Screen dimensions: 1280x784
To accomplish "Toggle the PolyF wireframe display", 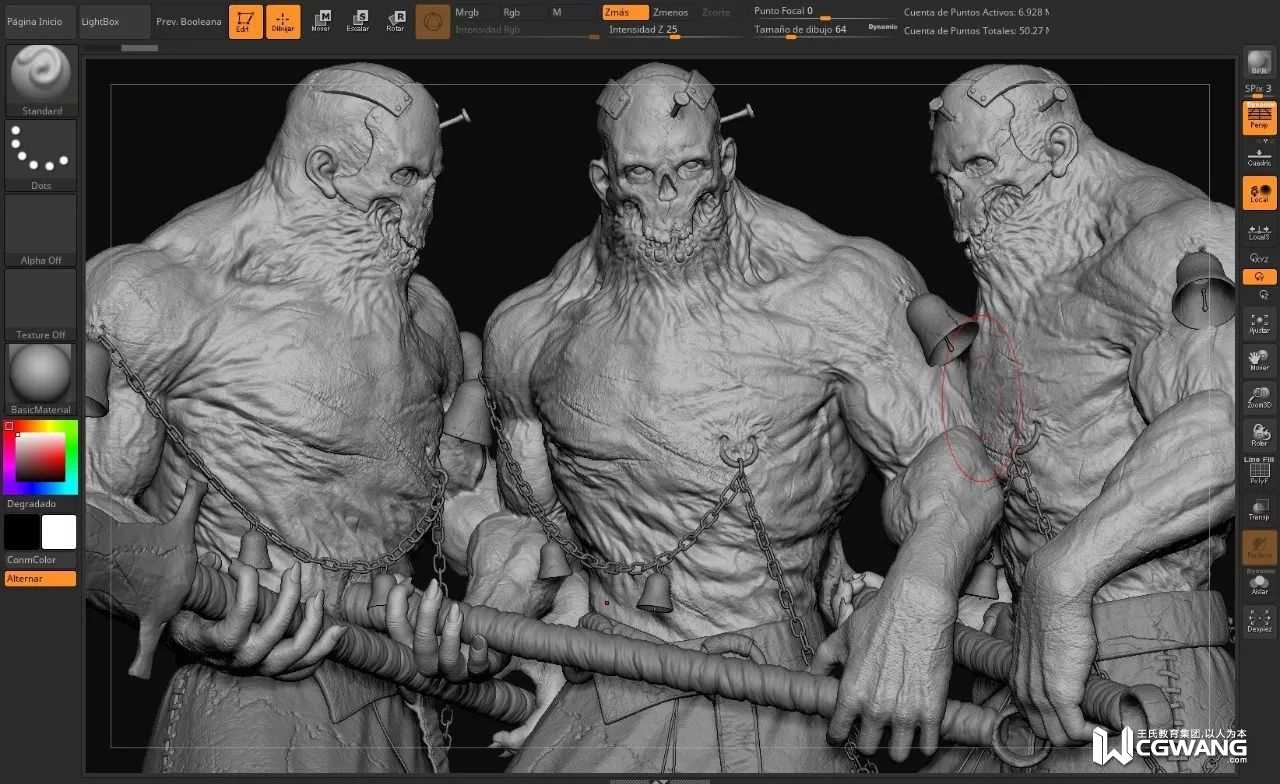I will tap(1259, 472).
